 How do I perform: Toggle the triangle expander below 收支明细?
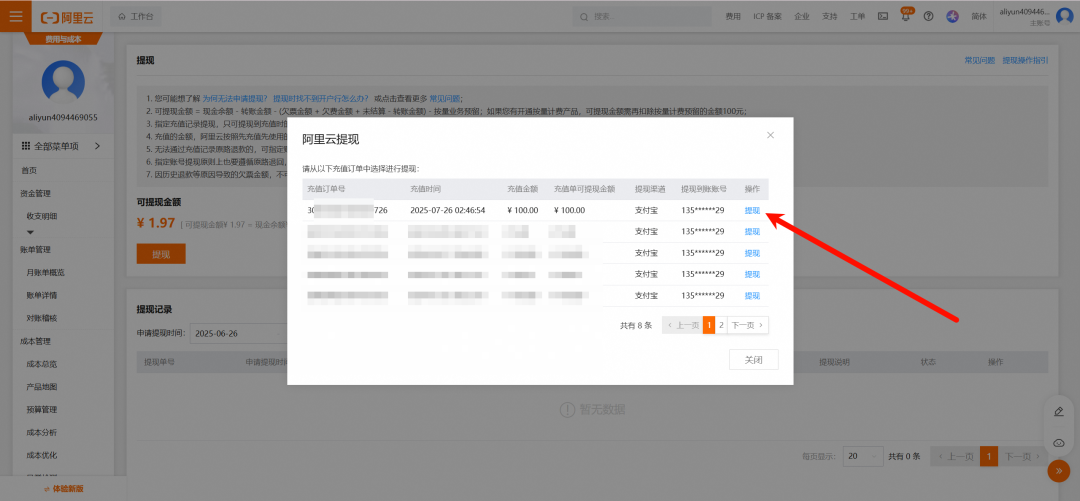pyautogui.click(x=30, y=232)
